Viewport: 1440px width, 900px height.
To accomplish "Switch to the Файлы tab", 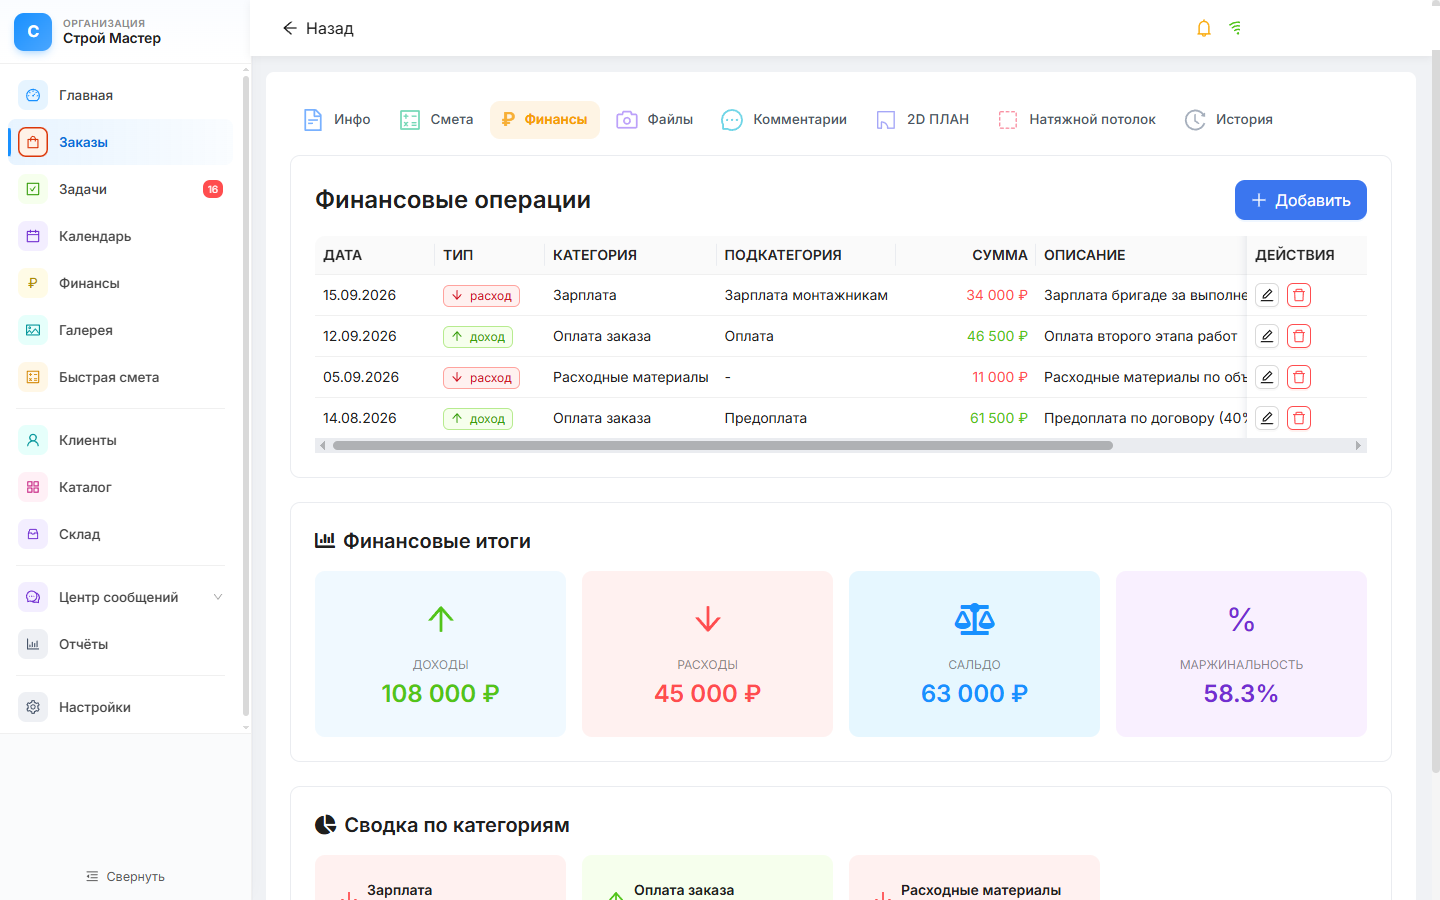I will coord(655,119).
